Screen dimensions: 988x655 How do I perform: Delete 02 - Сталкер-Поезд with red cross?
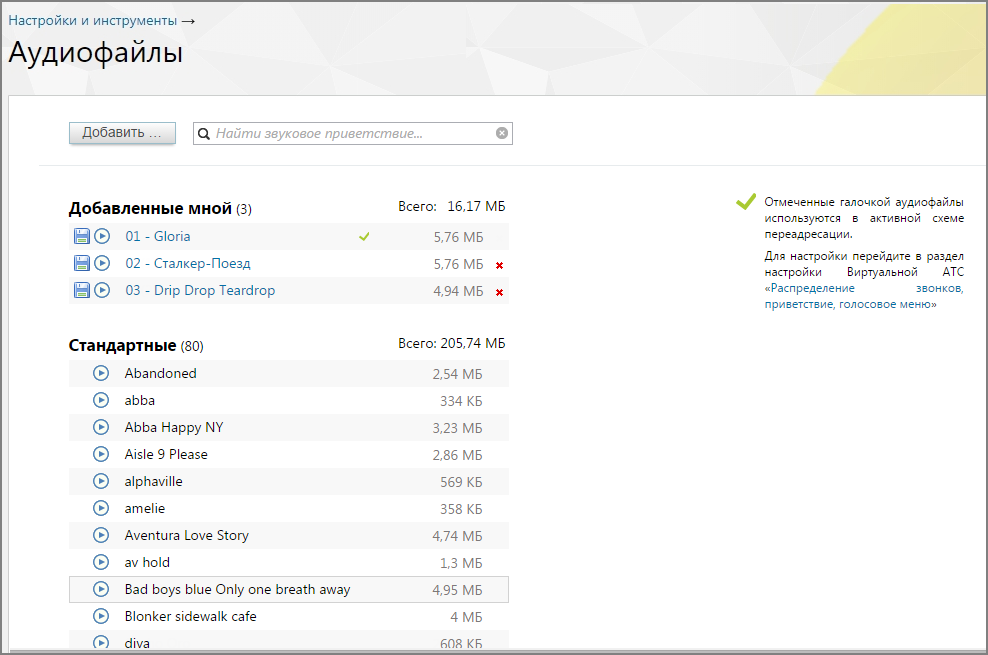tap(500, 265)
